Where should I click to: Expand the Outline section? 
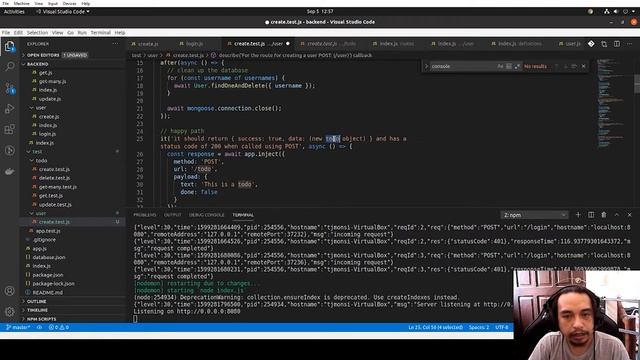click(73, 302)
